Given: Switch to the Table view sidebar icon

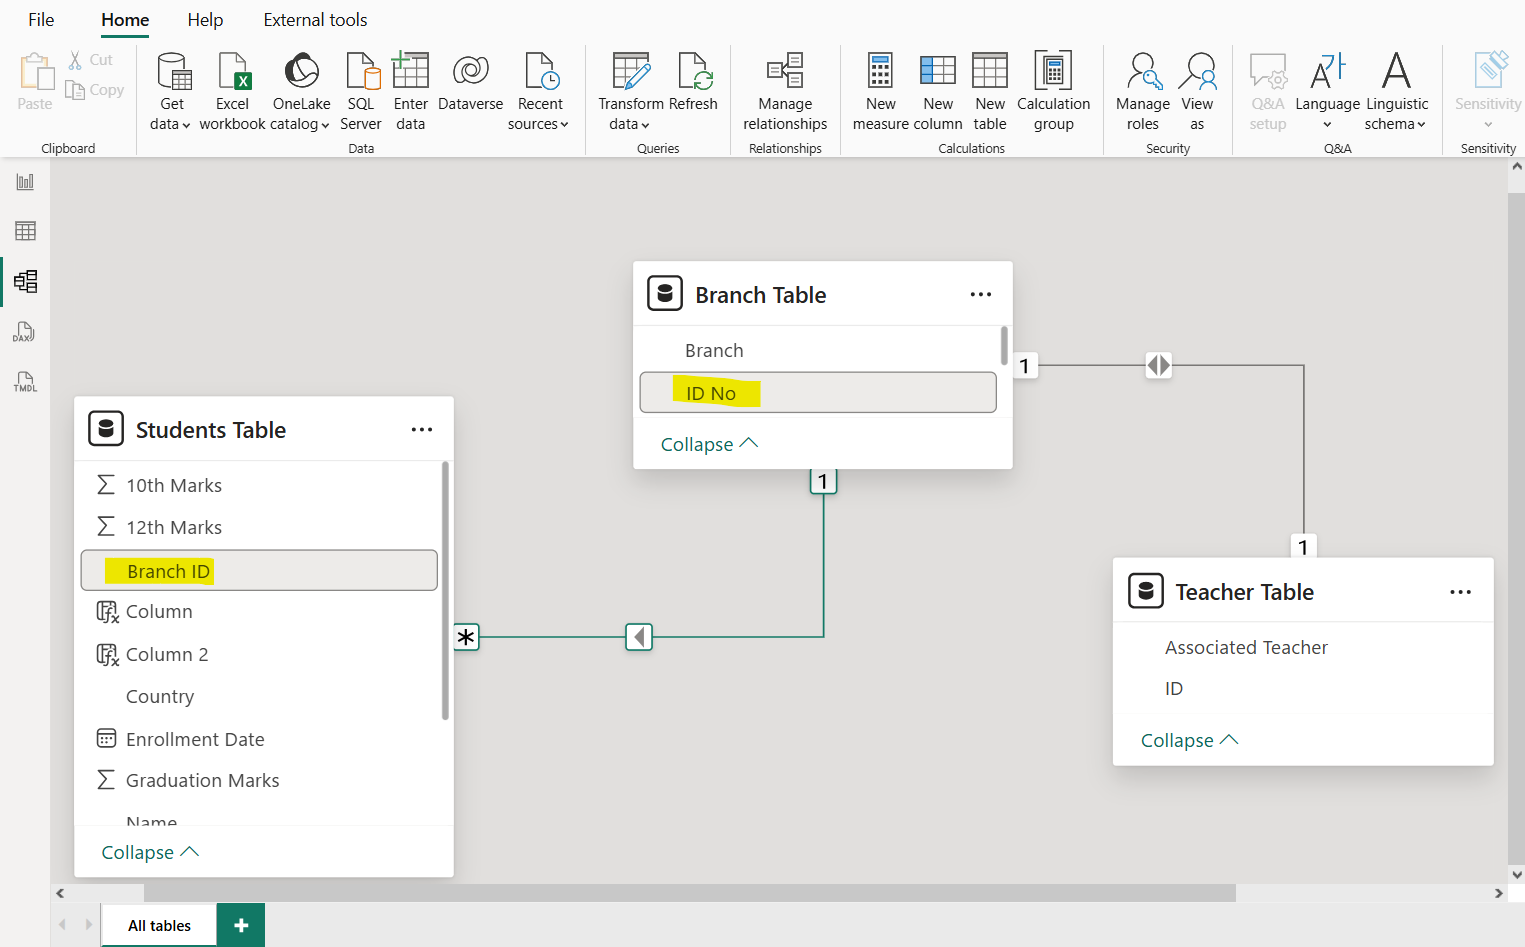Looking at the screenshot, I should click(25, 230).
